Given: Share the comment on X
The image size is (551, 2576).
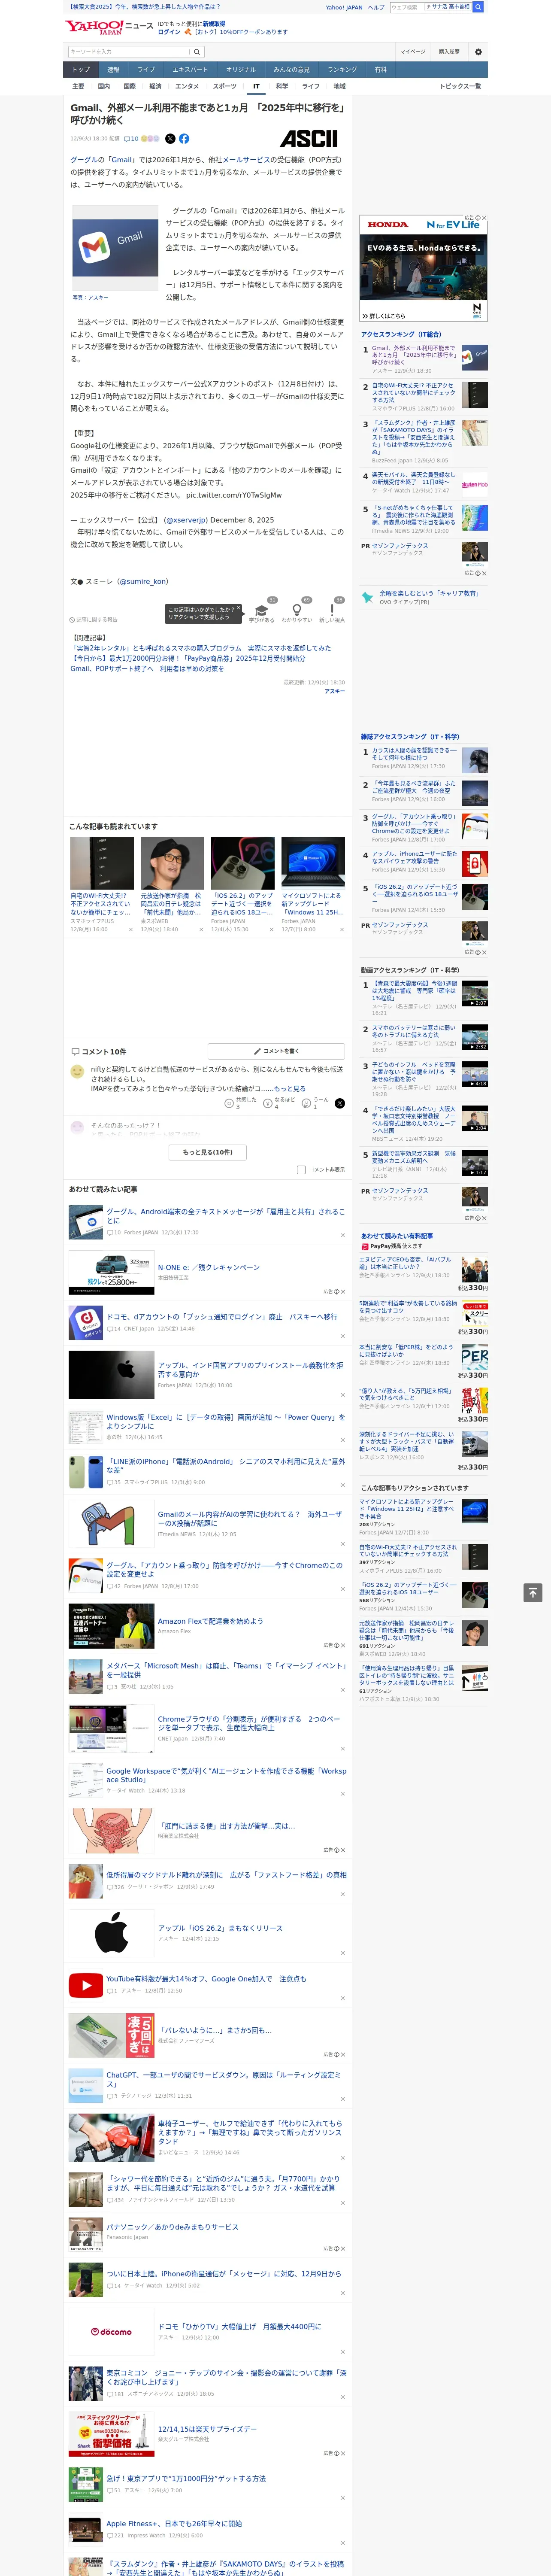Looking at the screenshot, I should (340, 1103).
